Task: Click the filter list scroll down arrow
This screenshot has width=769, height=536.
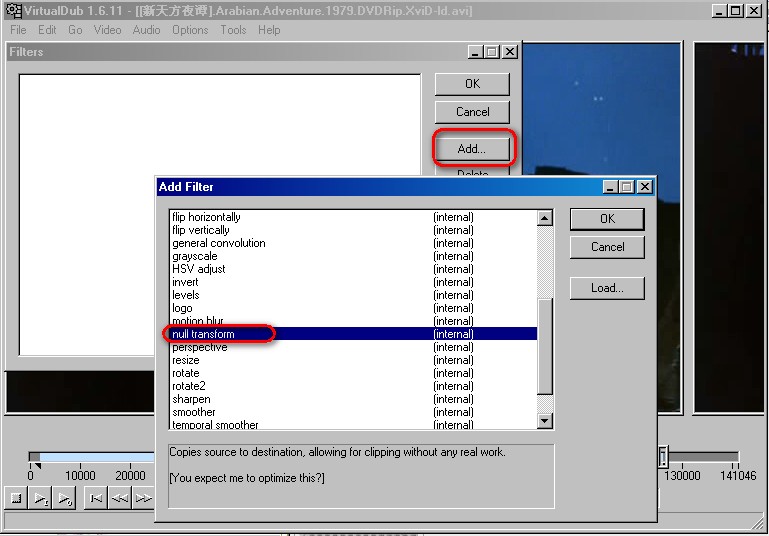Action: coord(545,420)
